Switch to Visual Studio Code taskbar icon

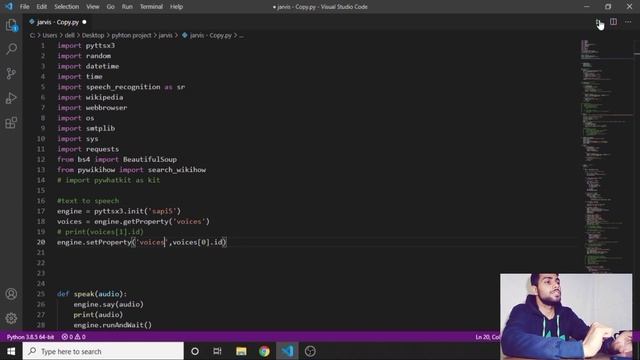click(x=287, y=351)
